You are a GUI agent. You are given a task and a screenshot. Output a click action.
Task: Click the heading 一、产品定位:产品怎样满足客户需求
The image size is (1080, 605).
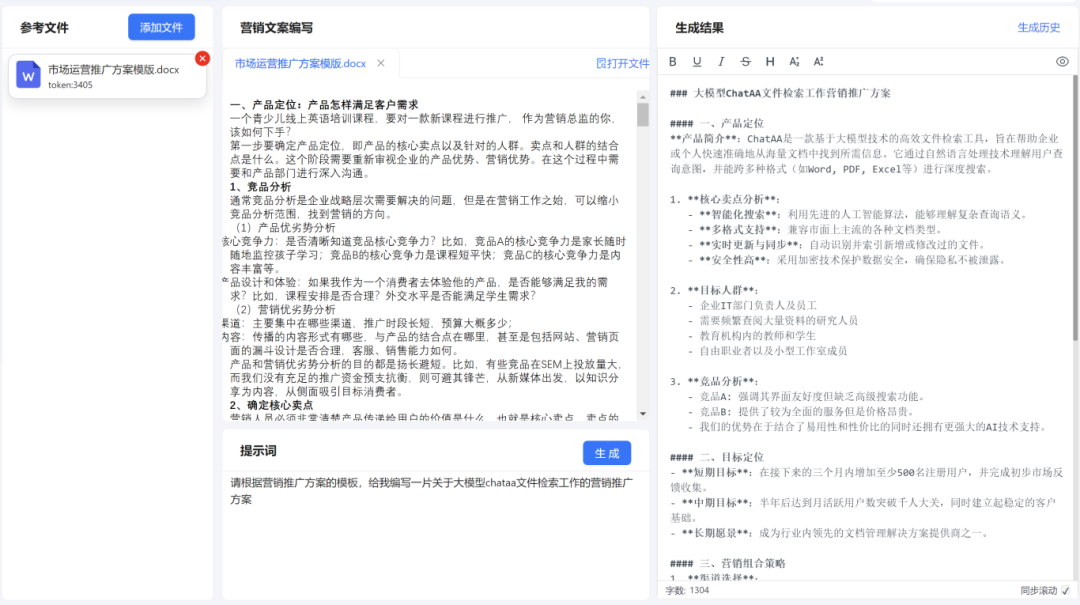tap(324, 105)
